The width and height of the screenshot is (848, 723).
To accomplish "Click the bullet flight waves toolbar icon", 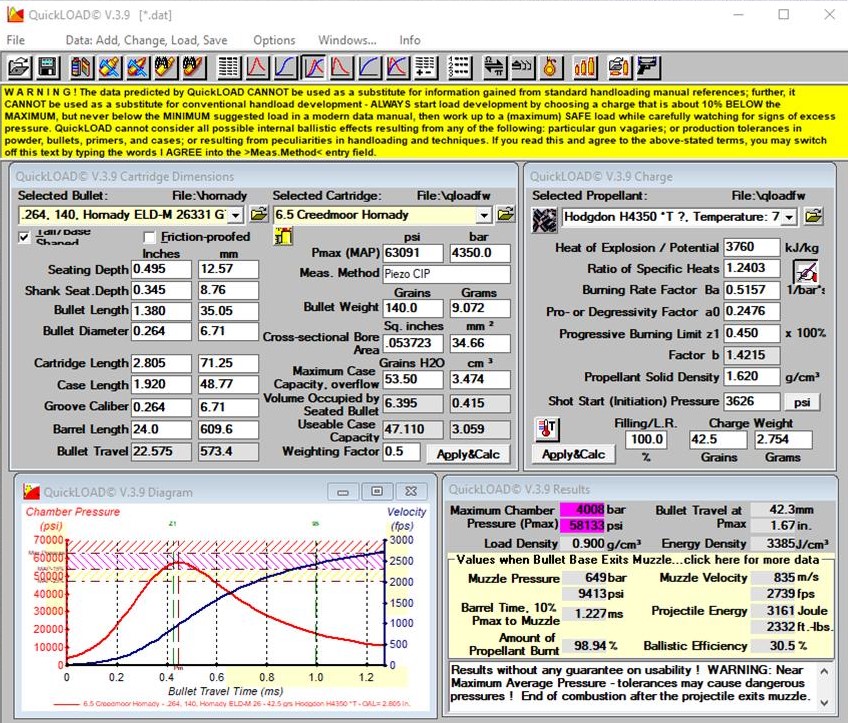I will point(523,68).
